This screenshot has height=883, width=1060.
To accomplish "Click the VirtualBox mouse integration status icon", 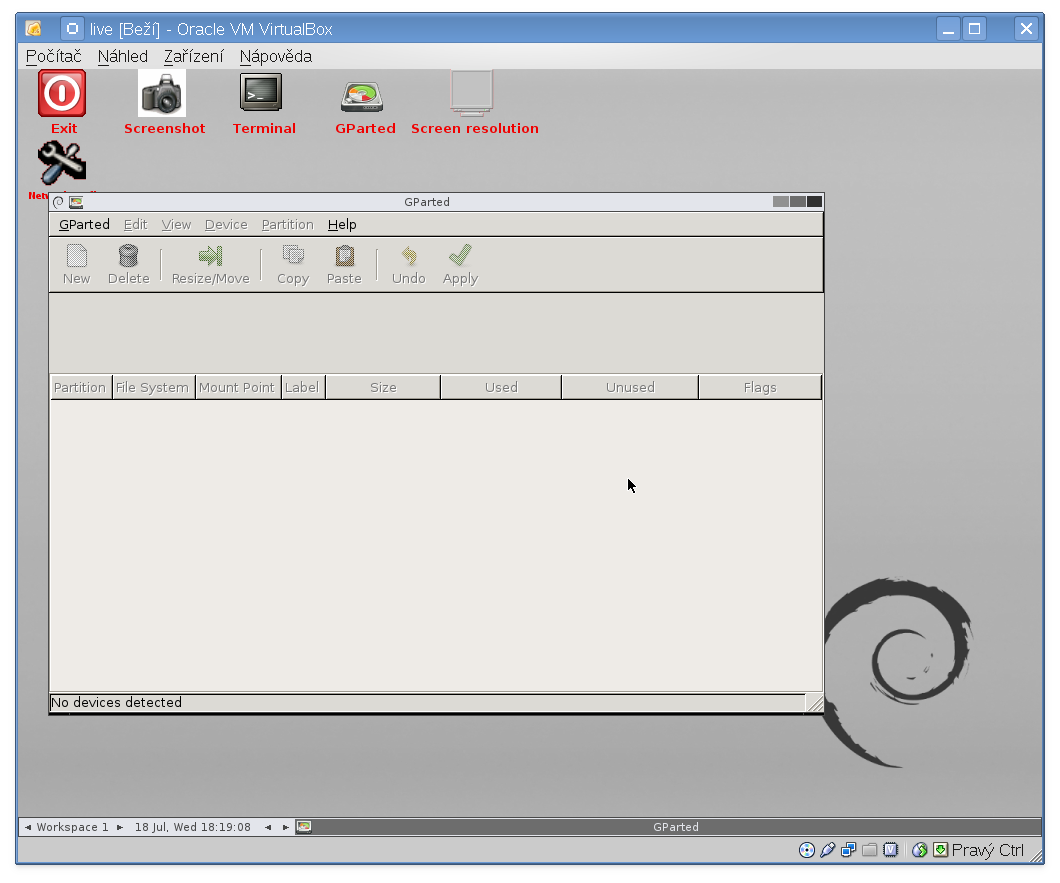I will coord(919,850).
